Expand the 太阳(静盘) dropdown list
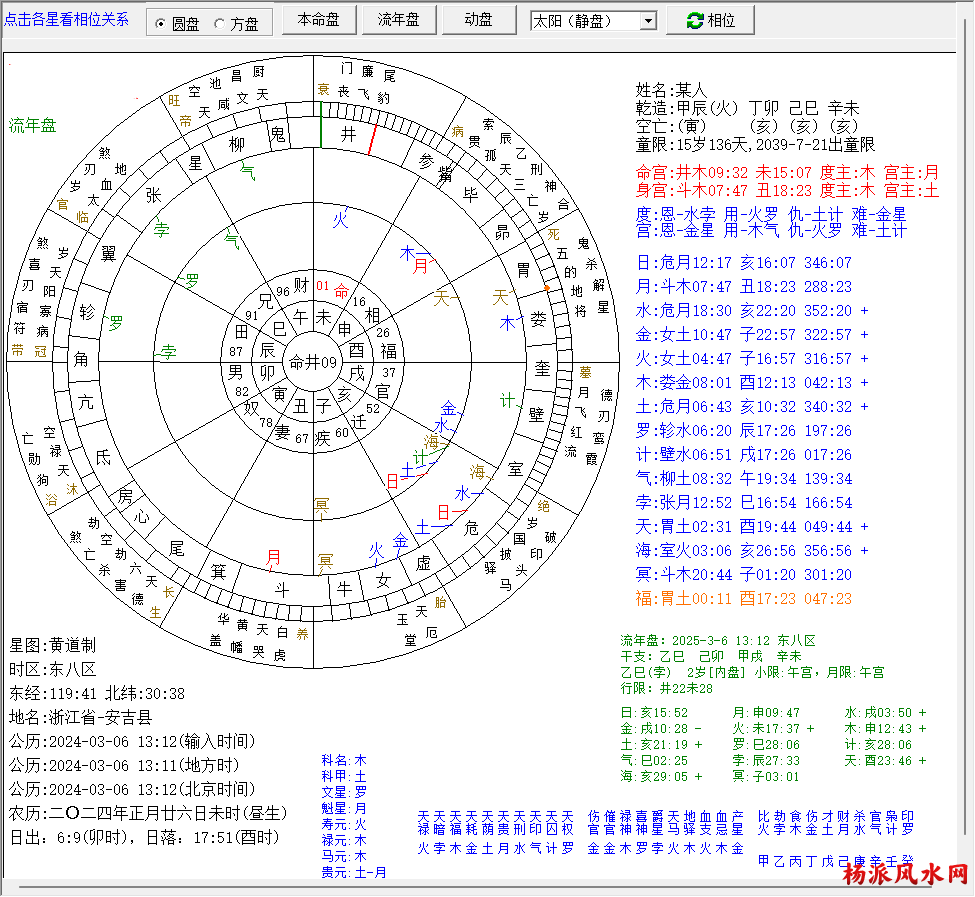 647,21
